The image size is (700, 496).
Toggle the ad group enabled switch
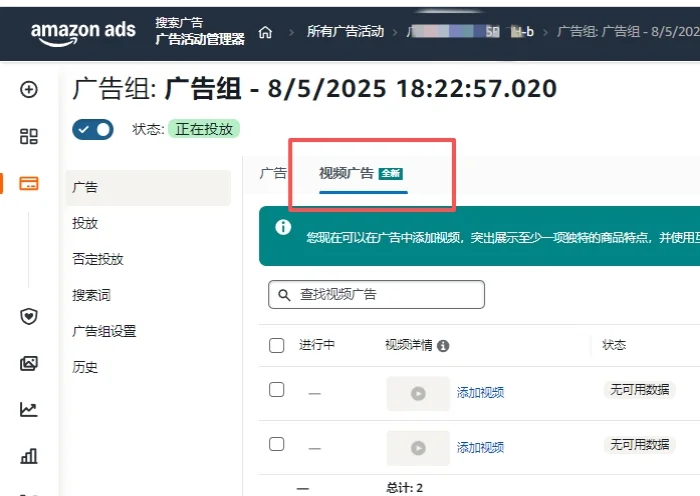93,129
